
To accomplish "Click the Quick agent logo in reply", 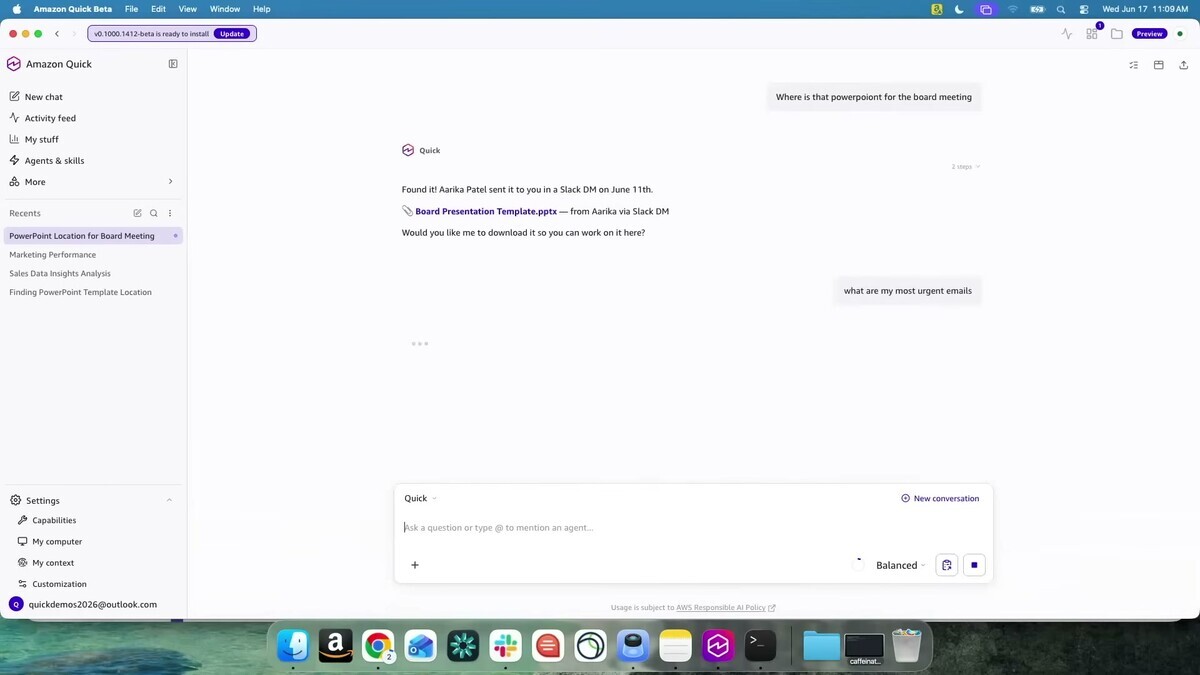I will 408,150.
